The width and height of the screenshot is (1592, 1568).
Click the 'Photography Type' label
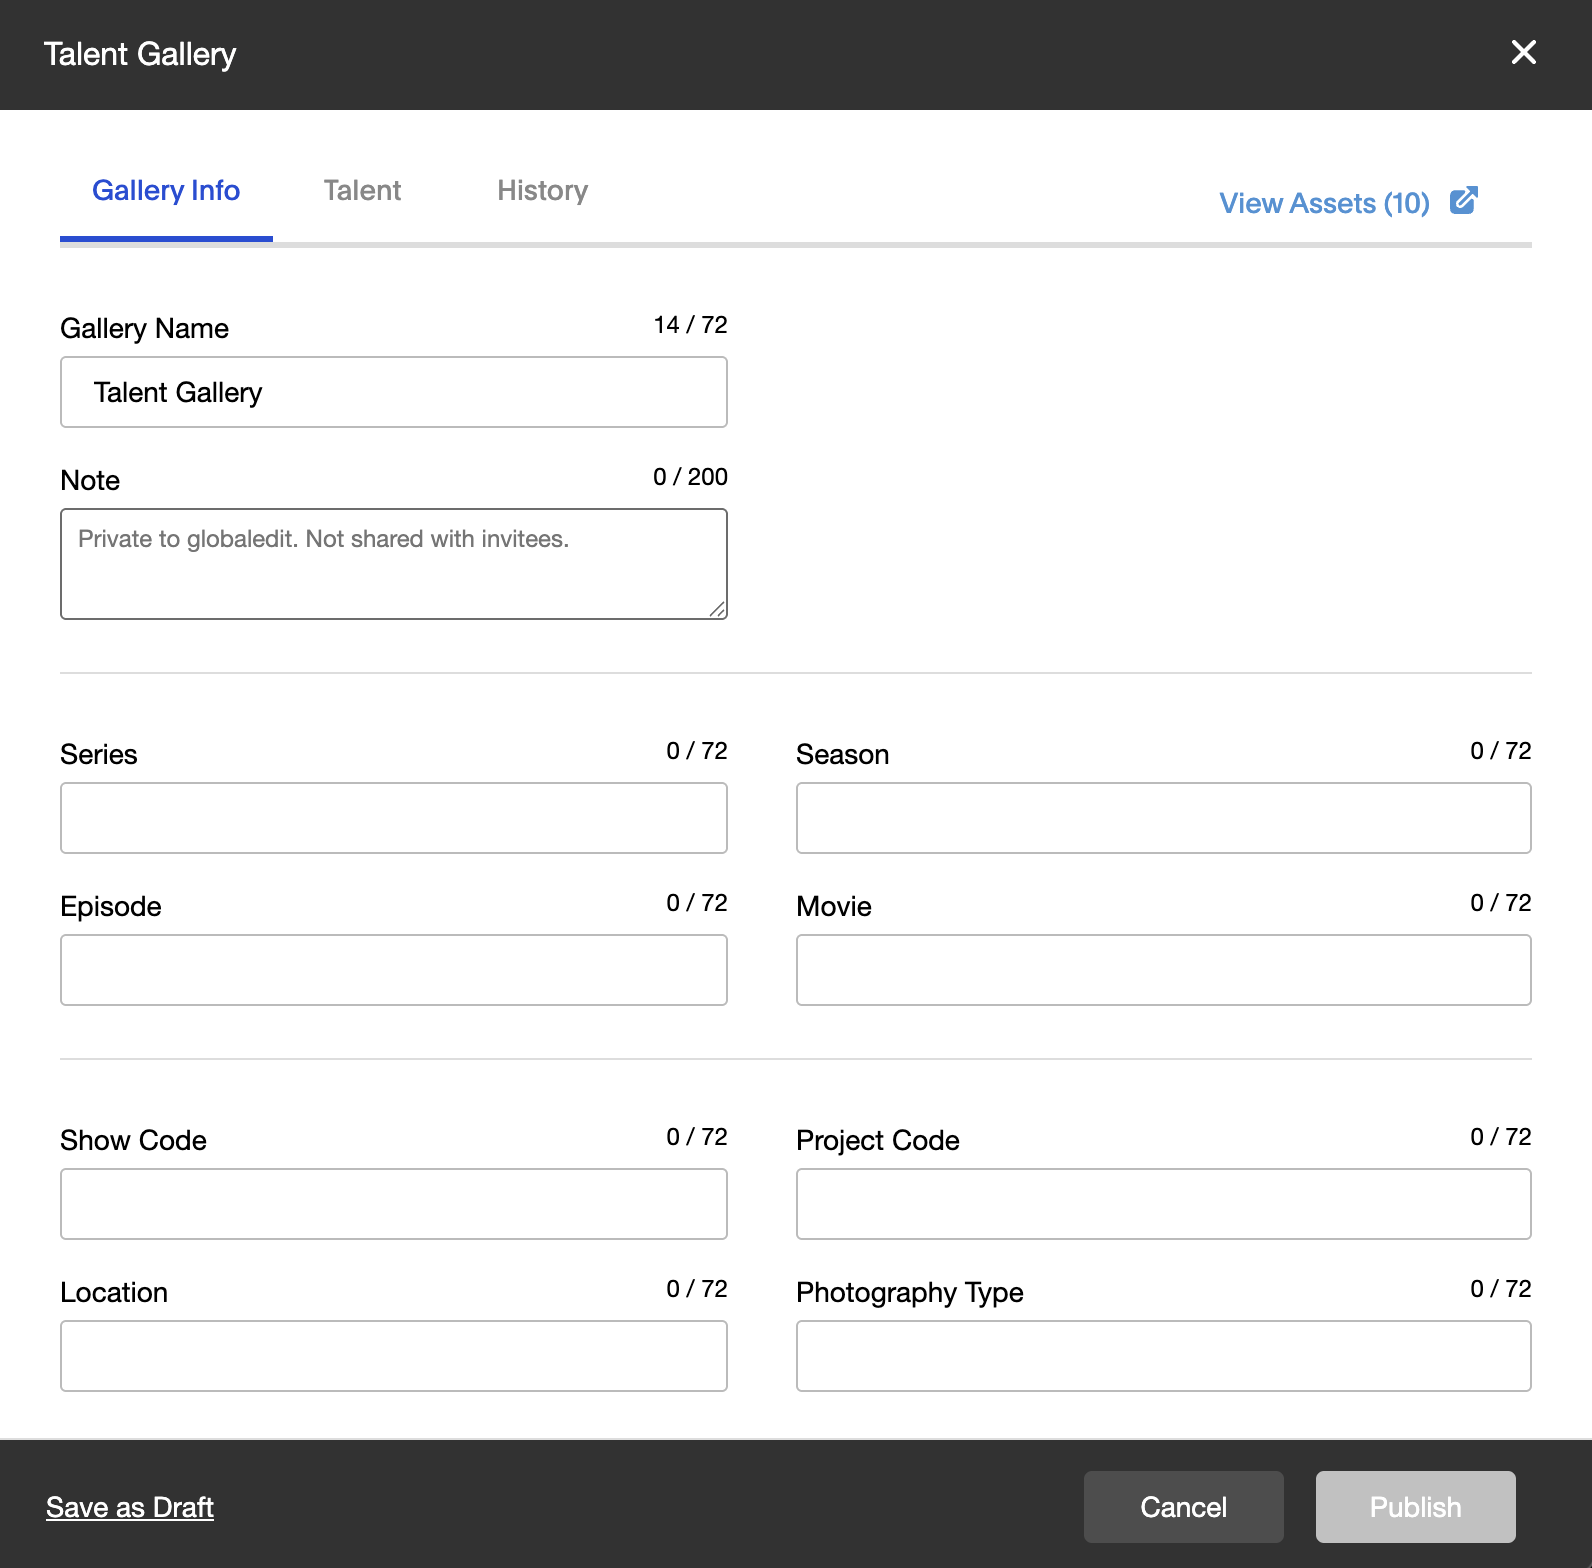[x=910, y=1292]
